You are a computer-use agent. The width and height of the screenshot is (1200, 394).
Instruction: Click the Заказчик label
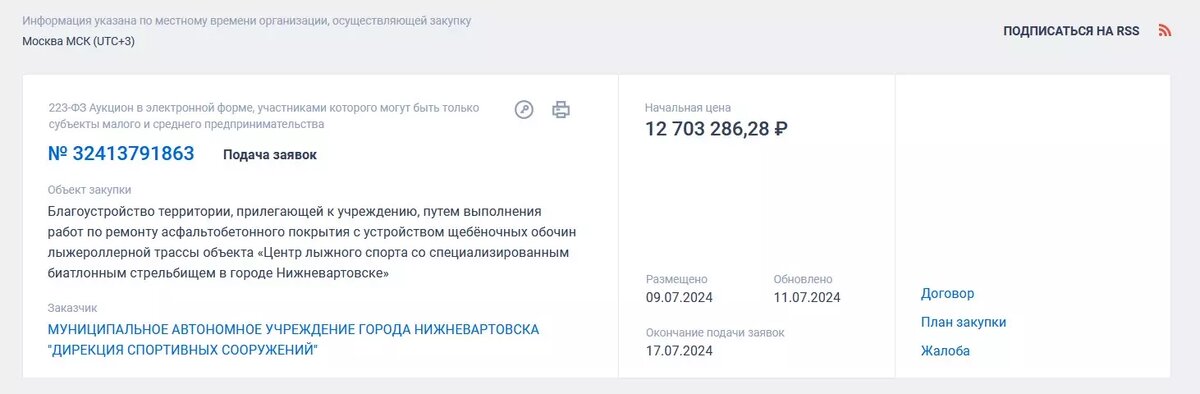click(72, 308)
